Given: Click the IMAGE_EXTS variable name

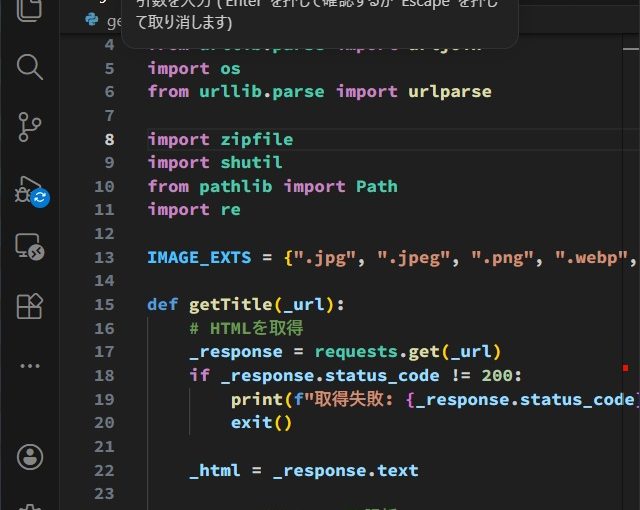Looking at the screenshot, I should (200, 257).
